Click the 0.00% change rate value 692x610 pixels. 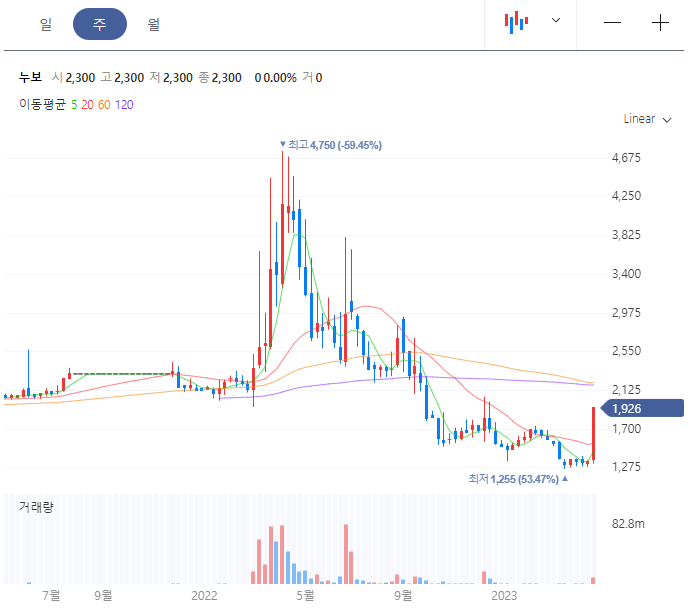click(280, 78)
